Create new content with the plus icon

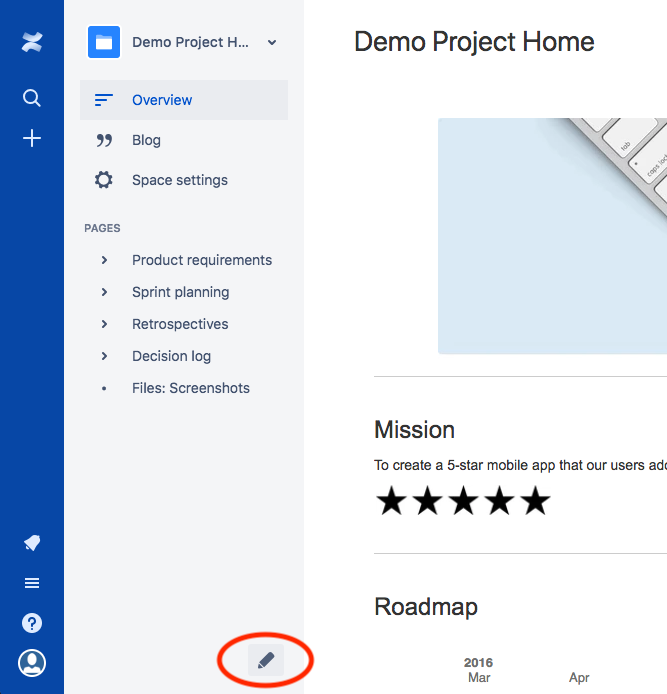[x=32, y=138]
